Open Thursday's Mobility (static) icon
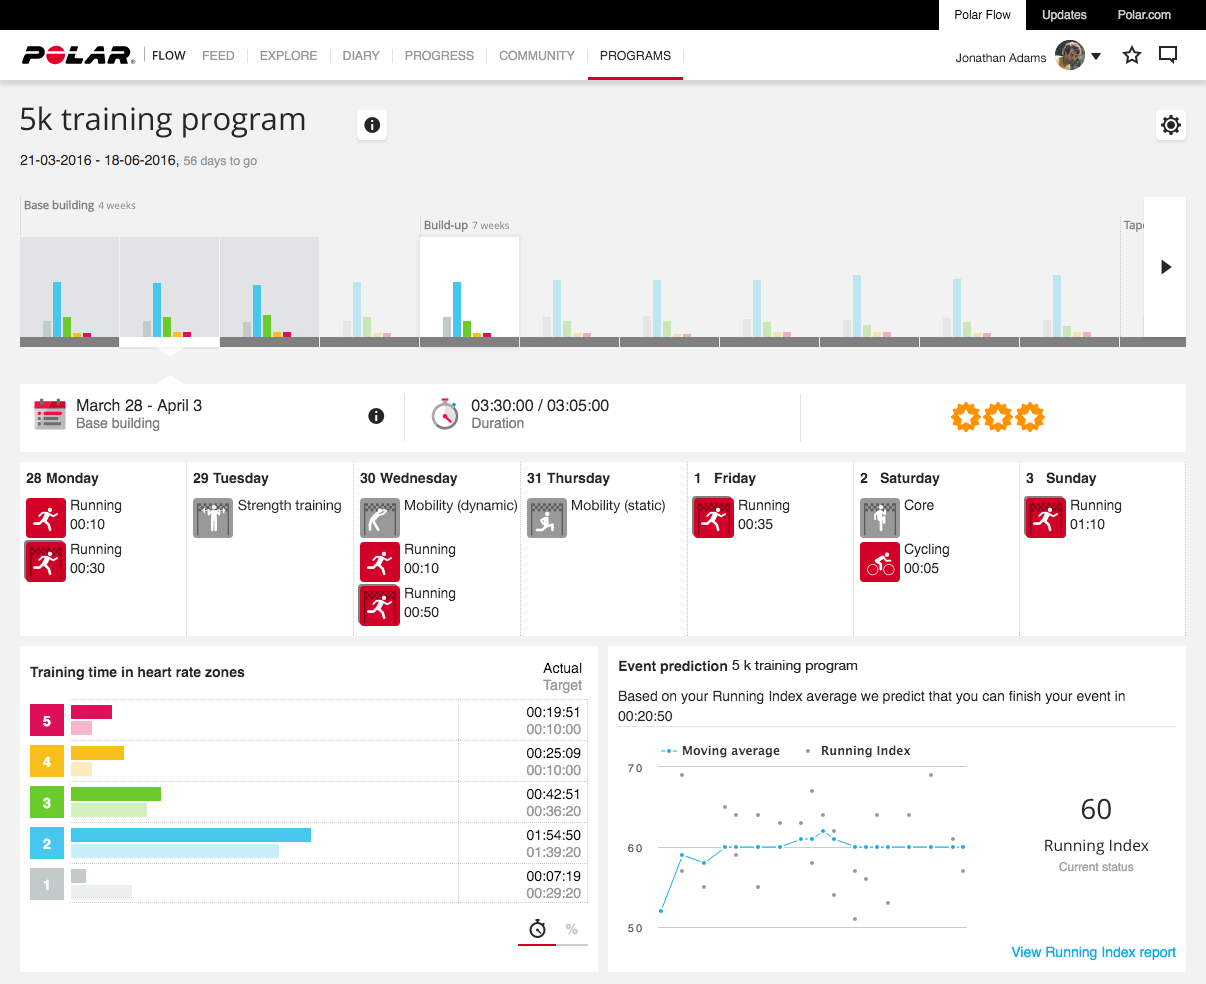This screenshot has width=1206, height=984. [546, 518]
